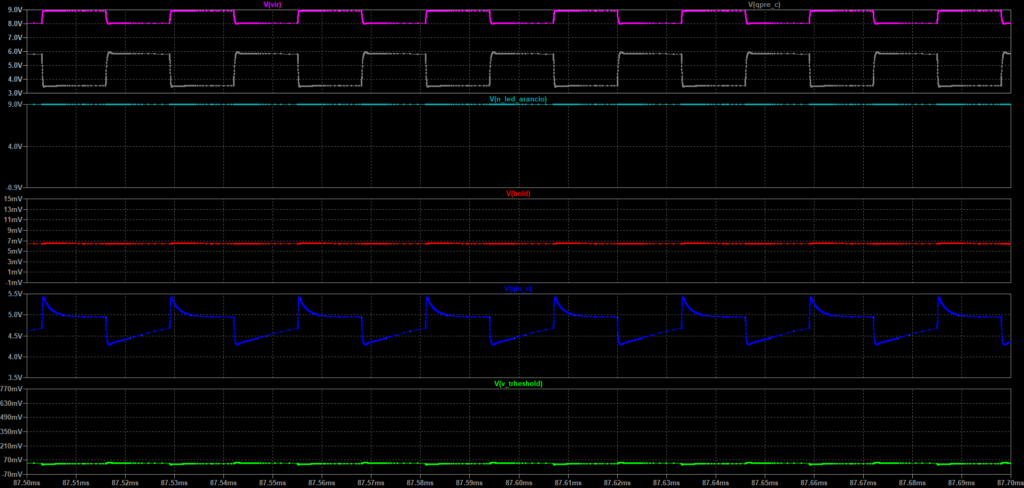
Task: Click the 87.55ms time axis label
Action: 273,483
